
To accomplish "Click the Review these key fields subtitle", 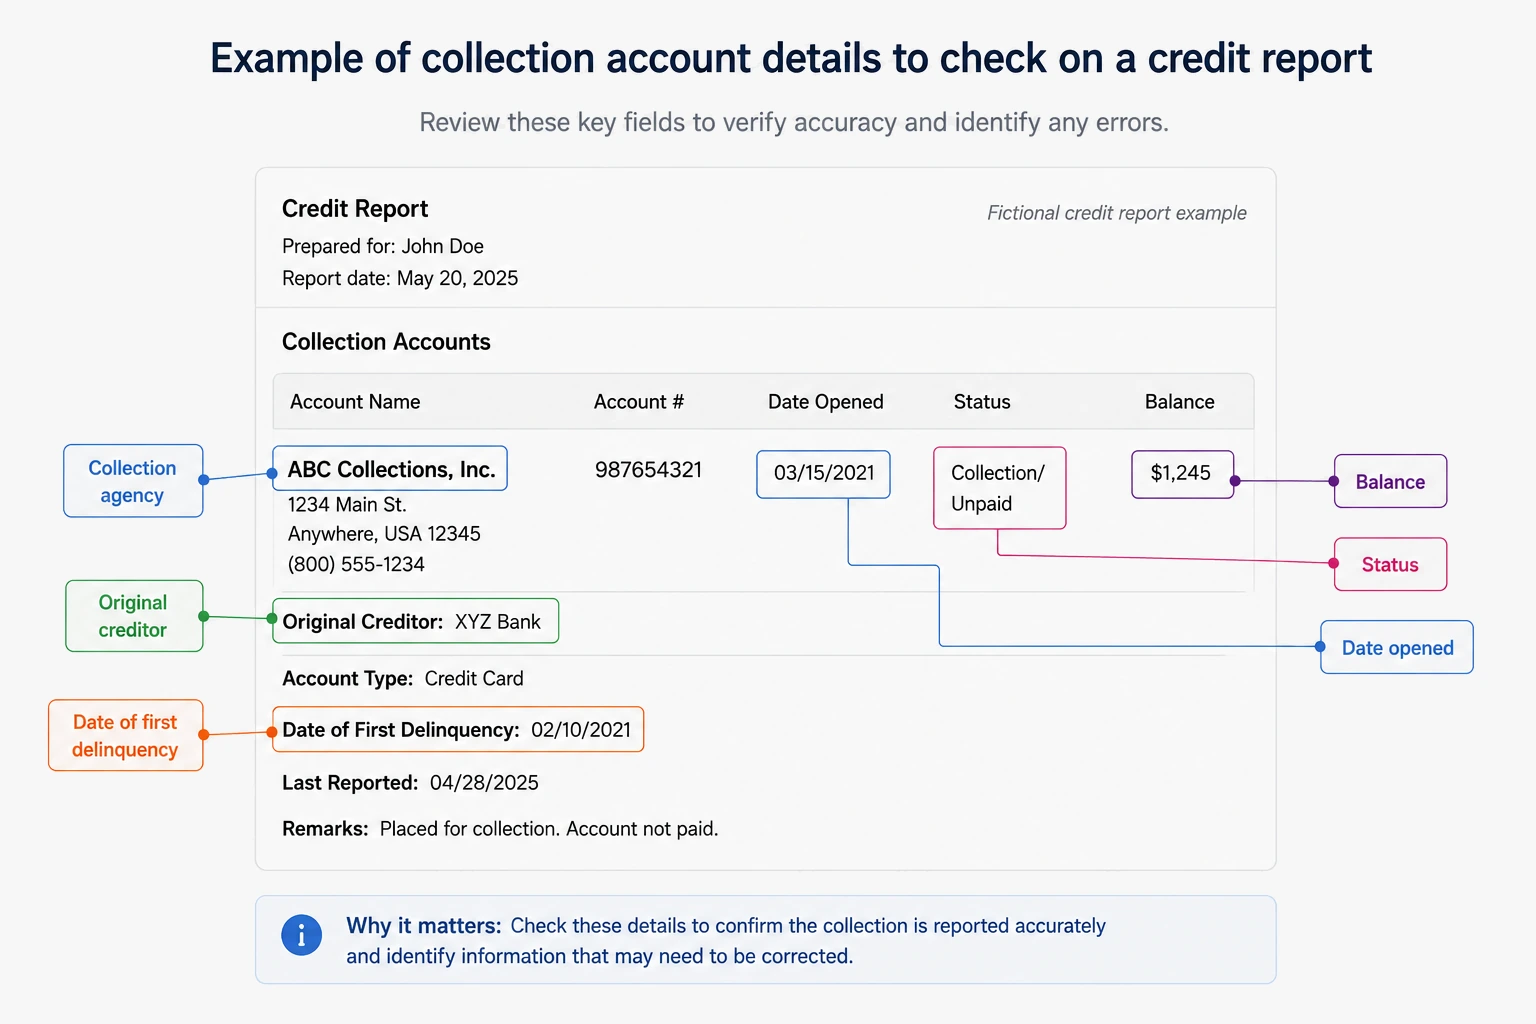I will tap(794, 122).
